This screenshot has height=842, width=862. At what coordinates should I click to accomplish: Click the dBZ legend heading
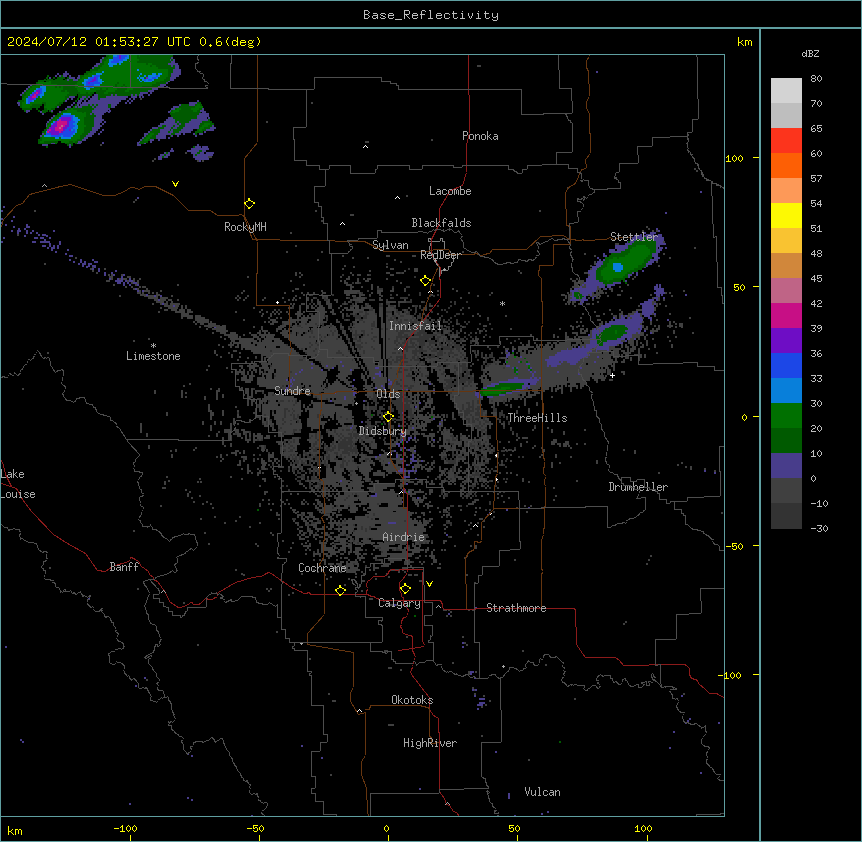810,54
